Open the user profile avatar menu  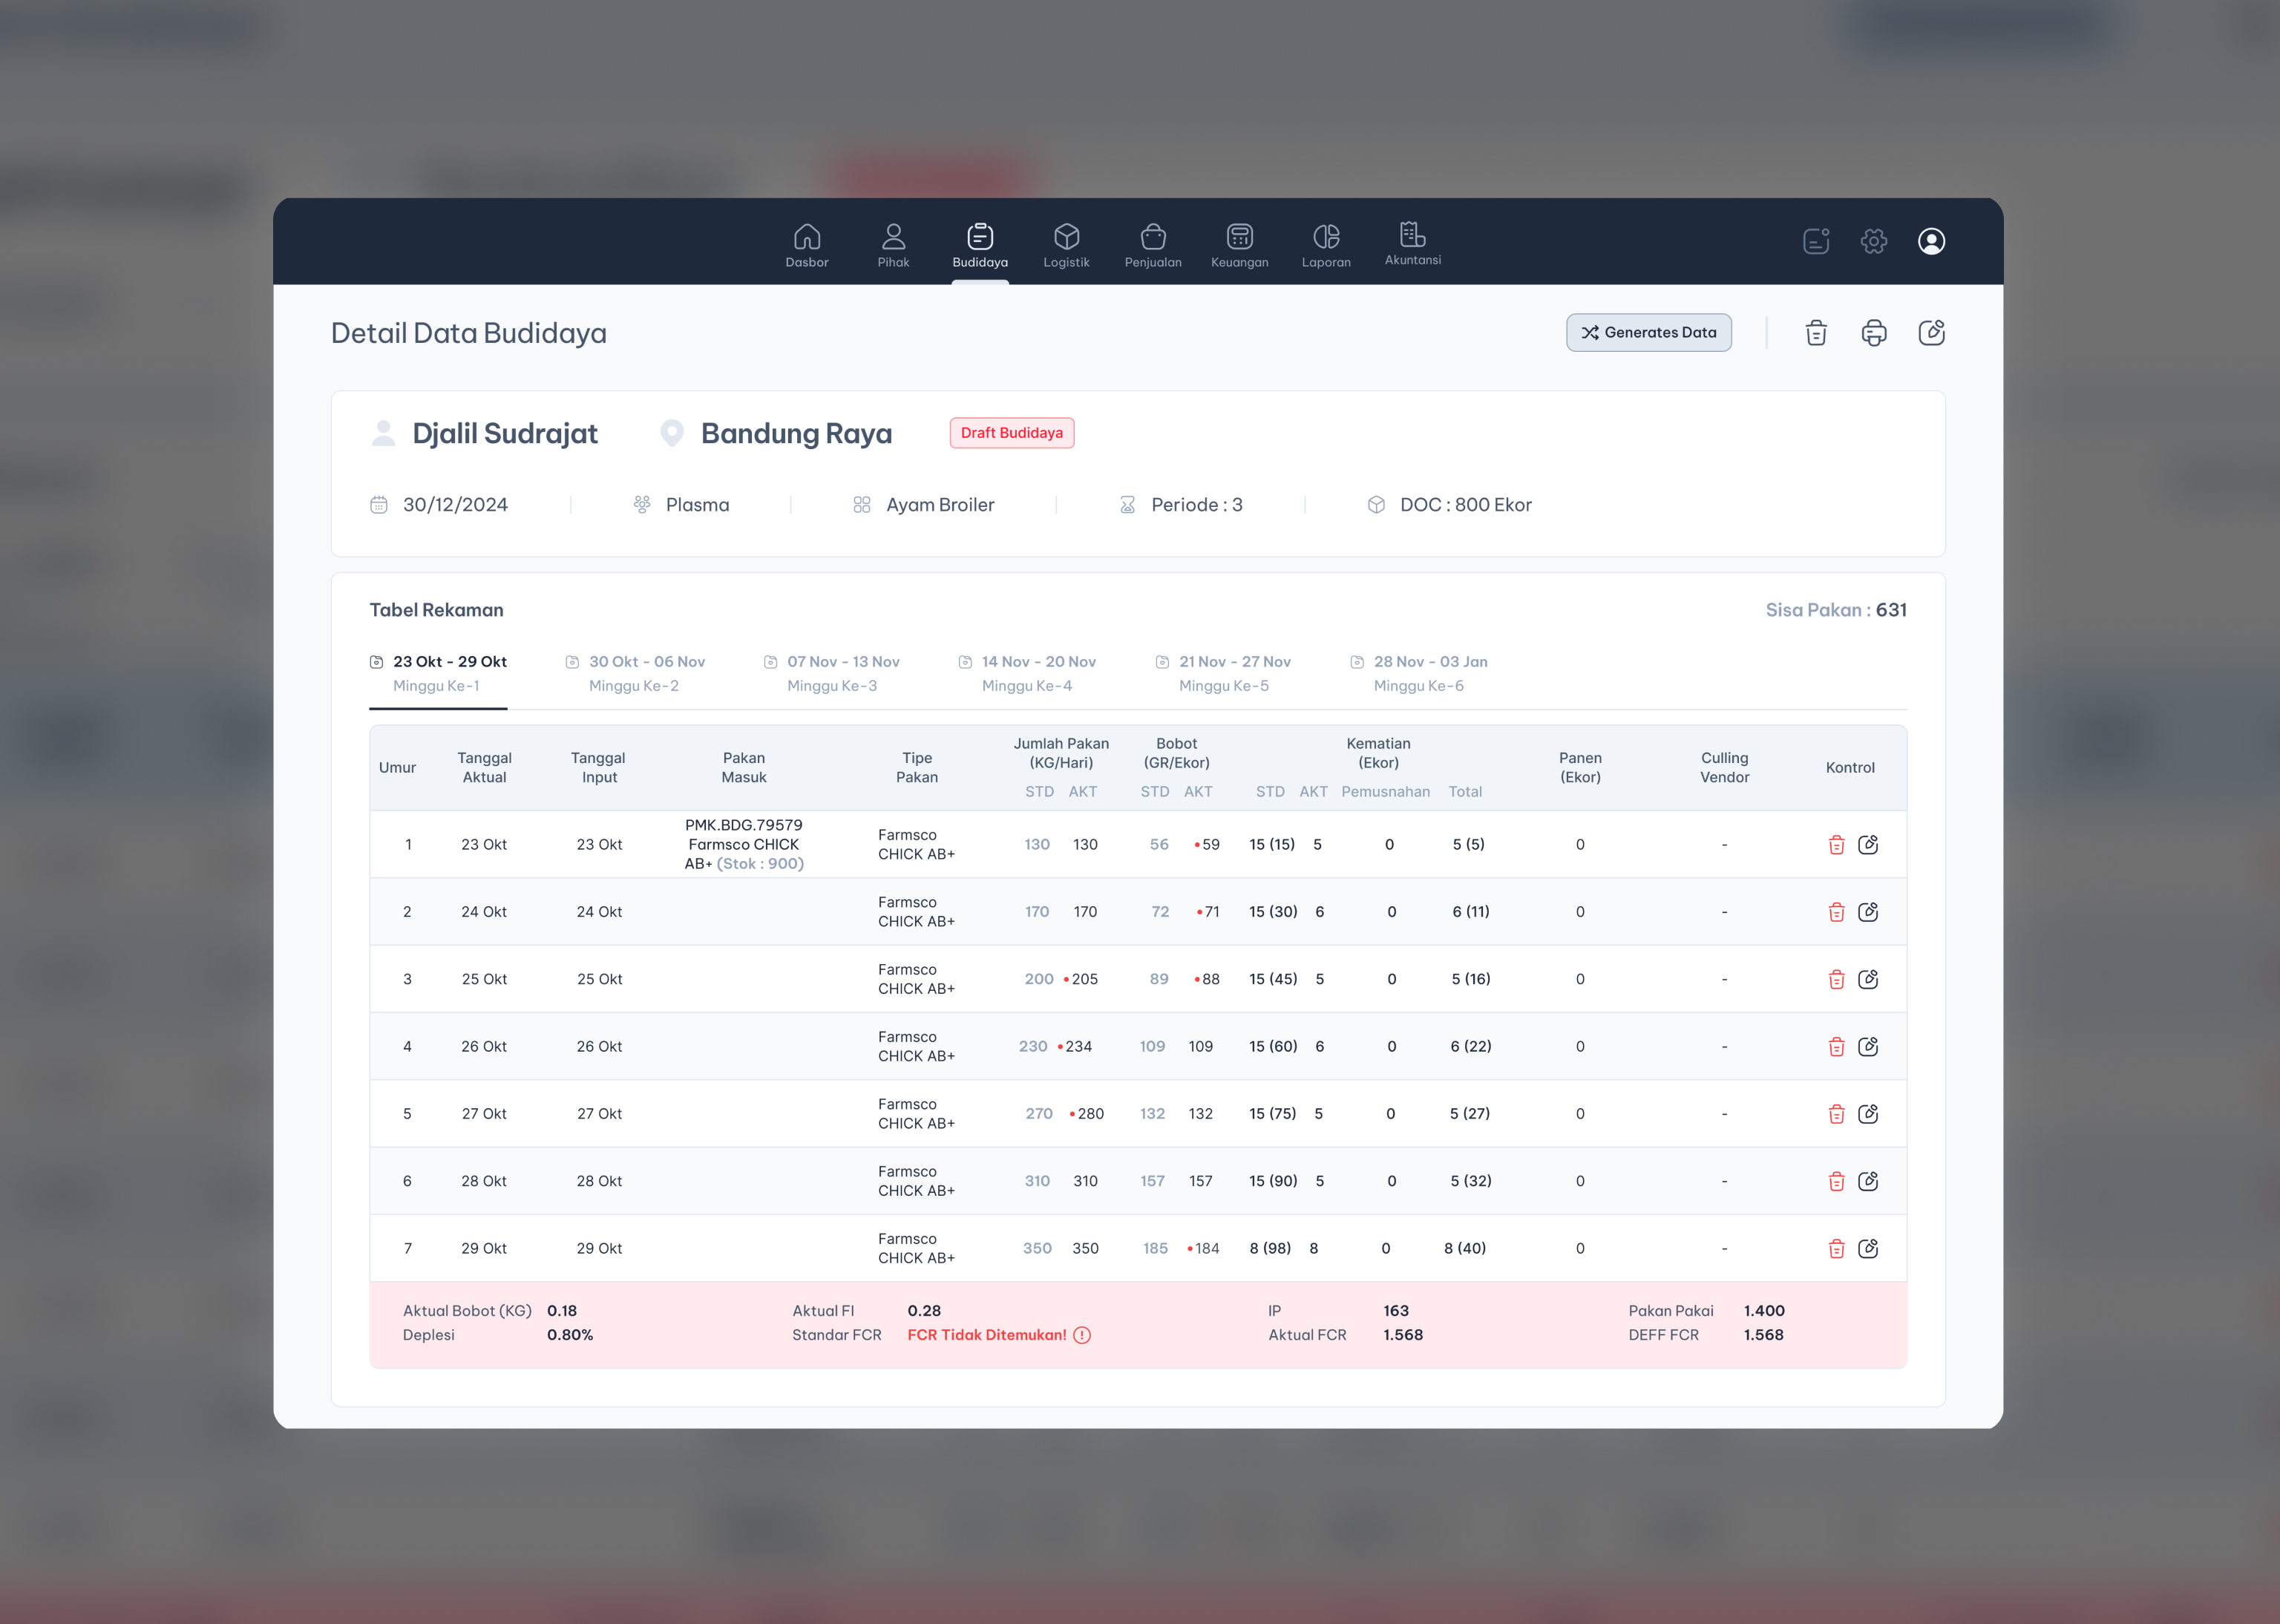point(1932,241)
